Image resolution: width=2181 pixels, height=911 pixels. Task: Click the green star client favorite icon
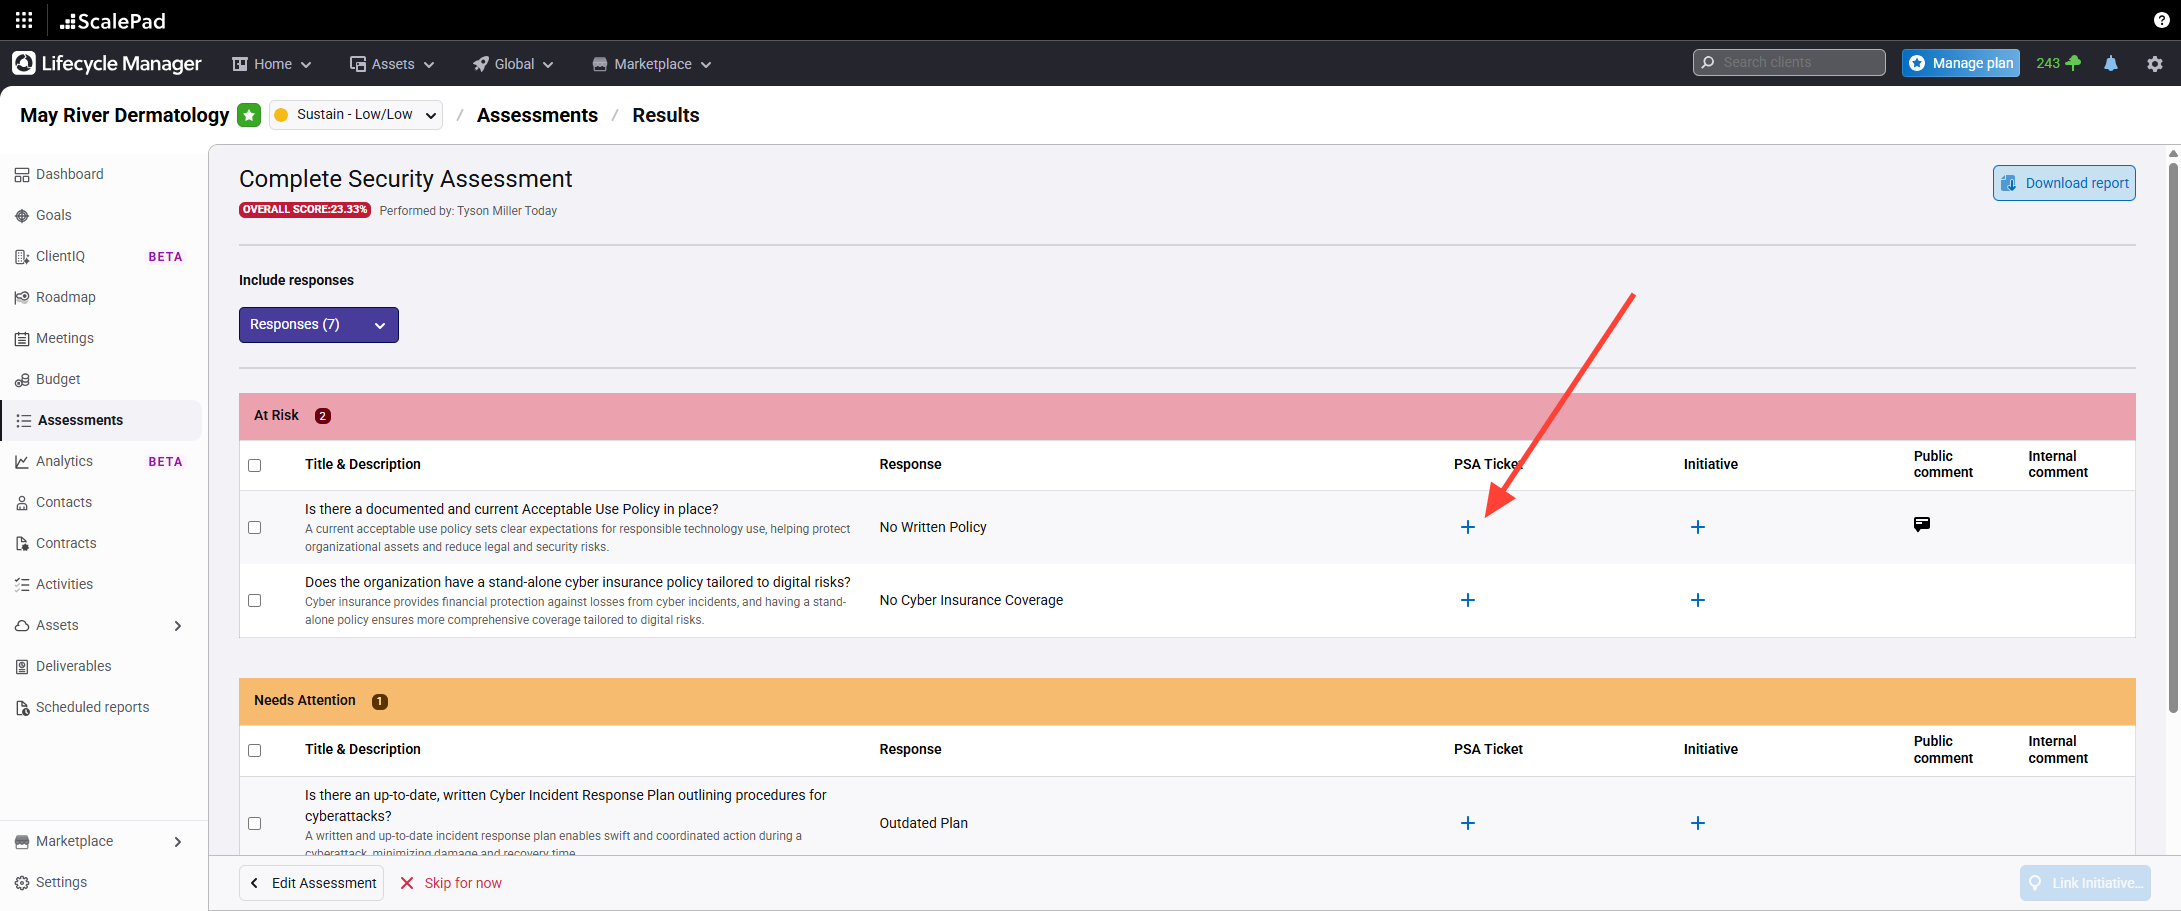coord(249,115)
